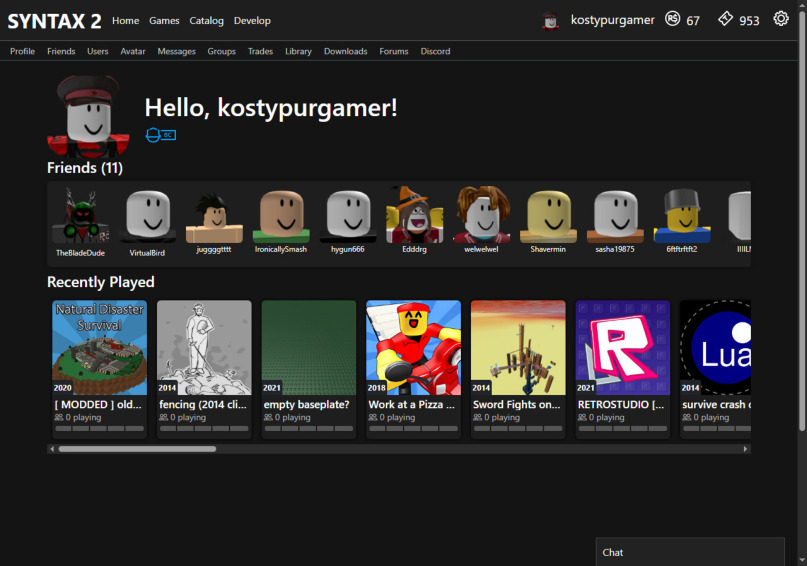Click rating bar under Work at a Pizza
This screenshot has width=807, height=566.
[413, 428]
